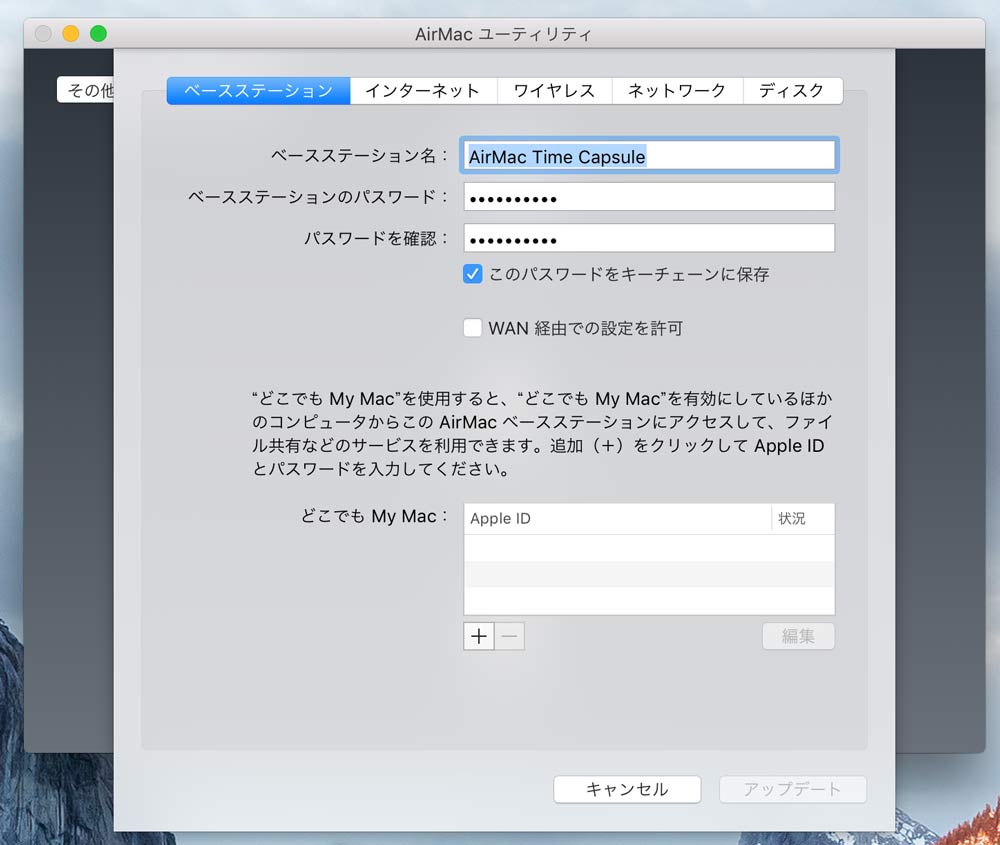This screenshot has height=845, width=1000.
Task: Click the 状況 column header
Action: click(x=803, y=518)
